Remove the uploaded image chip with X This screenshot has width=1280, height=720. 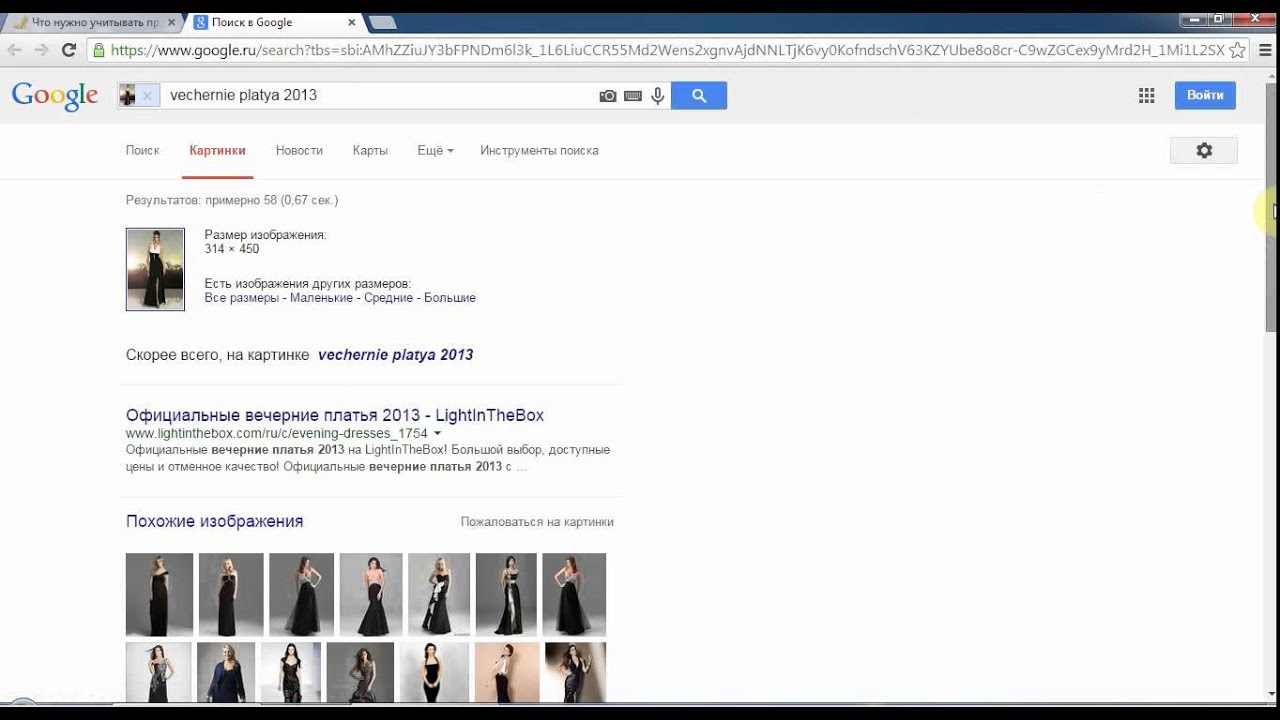(147, 96)
